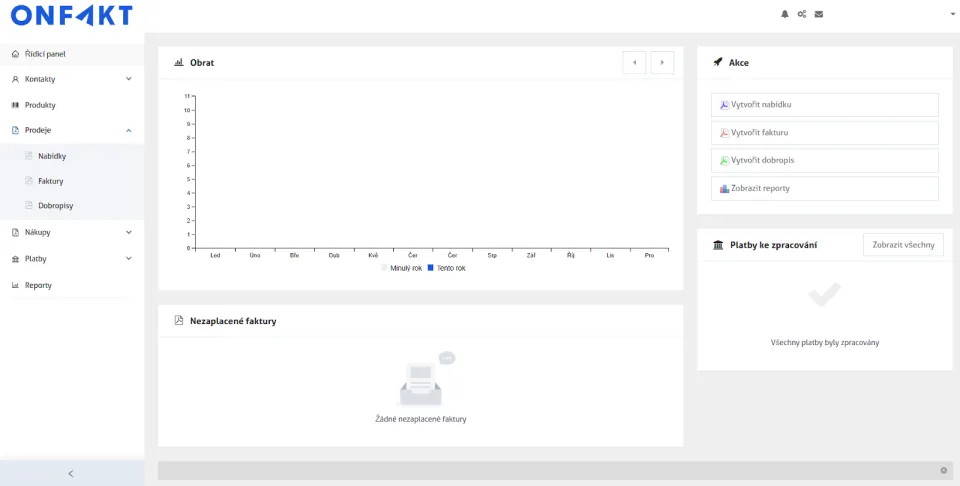960x486 pixels.
Task: Click the Dobropisy document icon
Action: click(x=28, y=206)
